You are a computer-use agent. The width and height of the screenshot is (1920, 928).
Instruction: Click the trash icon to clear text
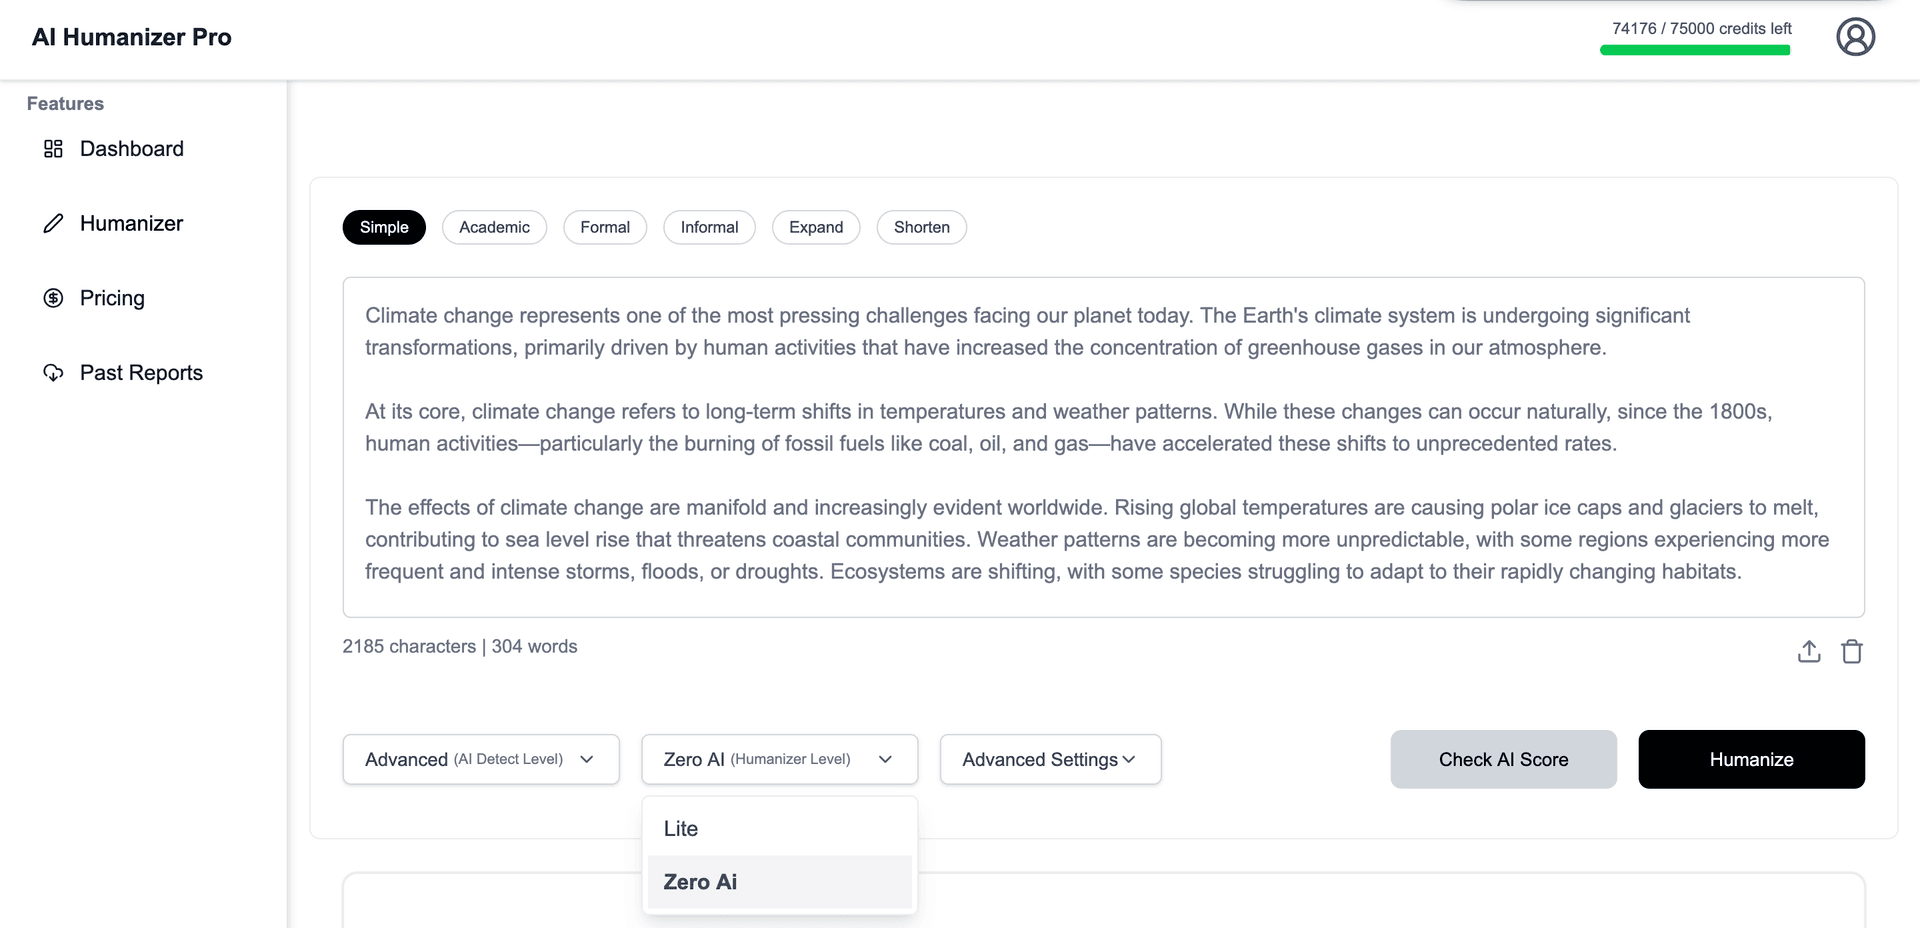pyautogui.click(x=1852, y=652)
